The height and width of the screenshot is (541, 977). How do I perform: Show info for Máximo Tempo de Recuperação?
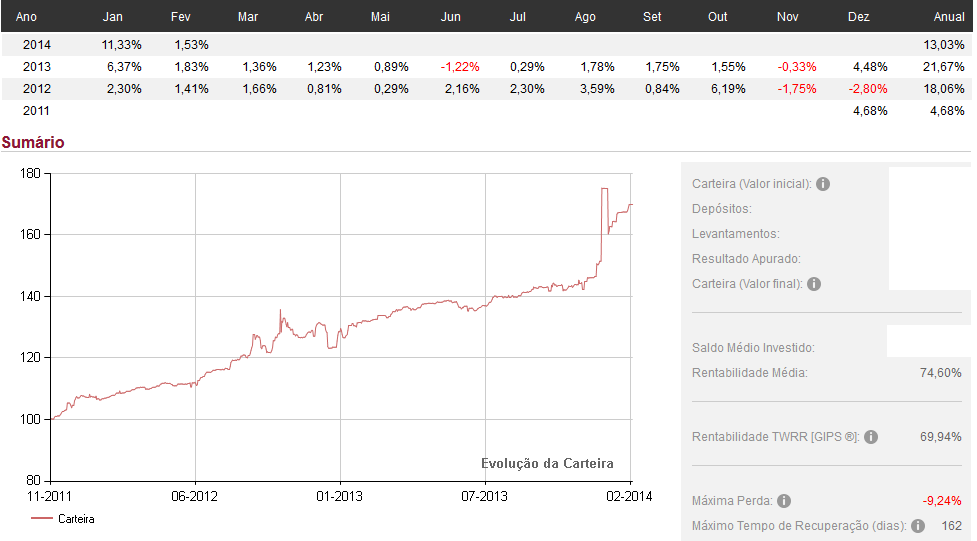point(918,526)
